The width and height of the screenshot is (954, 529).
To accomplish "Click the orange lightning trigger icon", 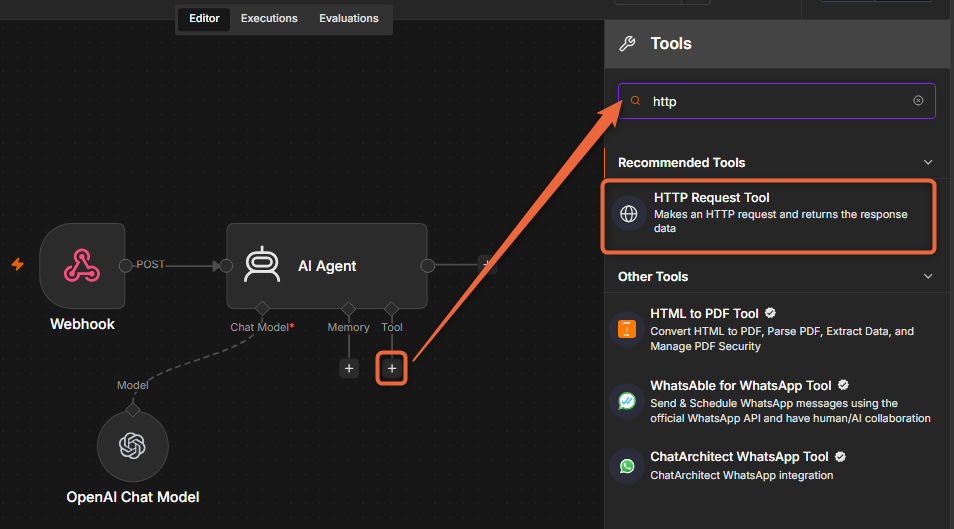I will (18, 264).
